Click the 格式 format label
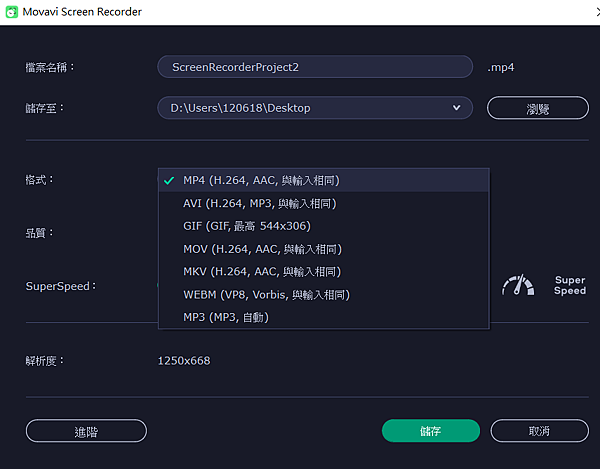 (39, 179)
